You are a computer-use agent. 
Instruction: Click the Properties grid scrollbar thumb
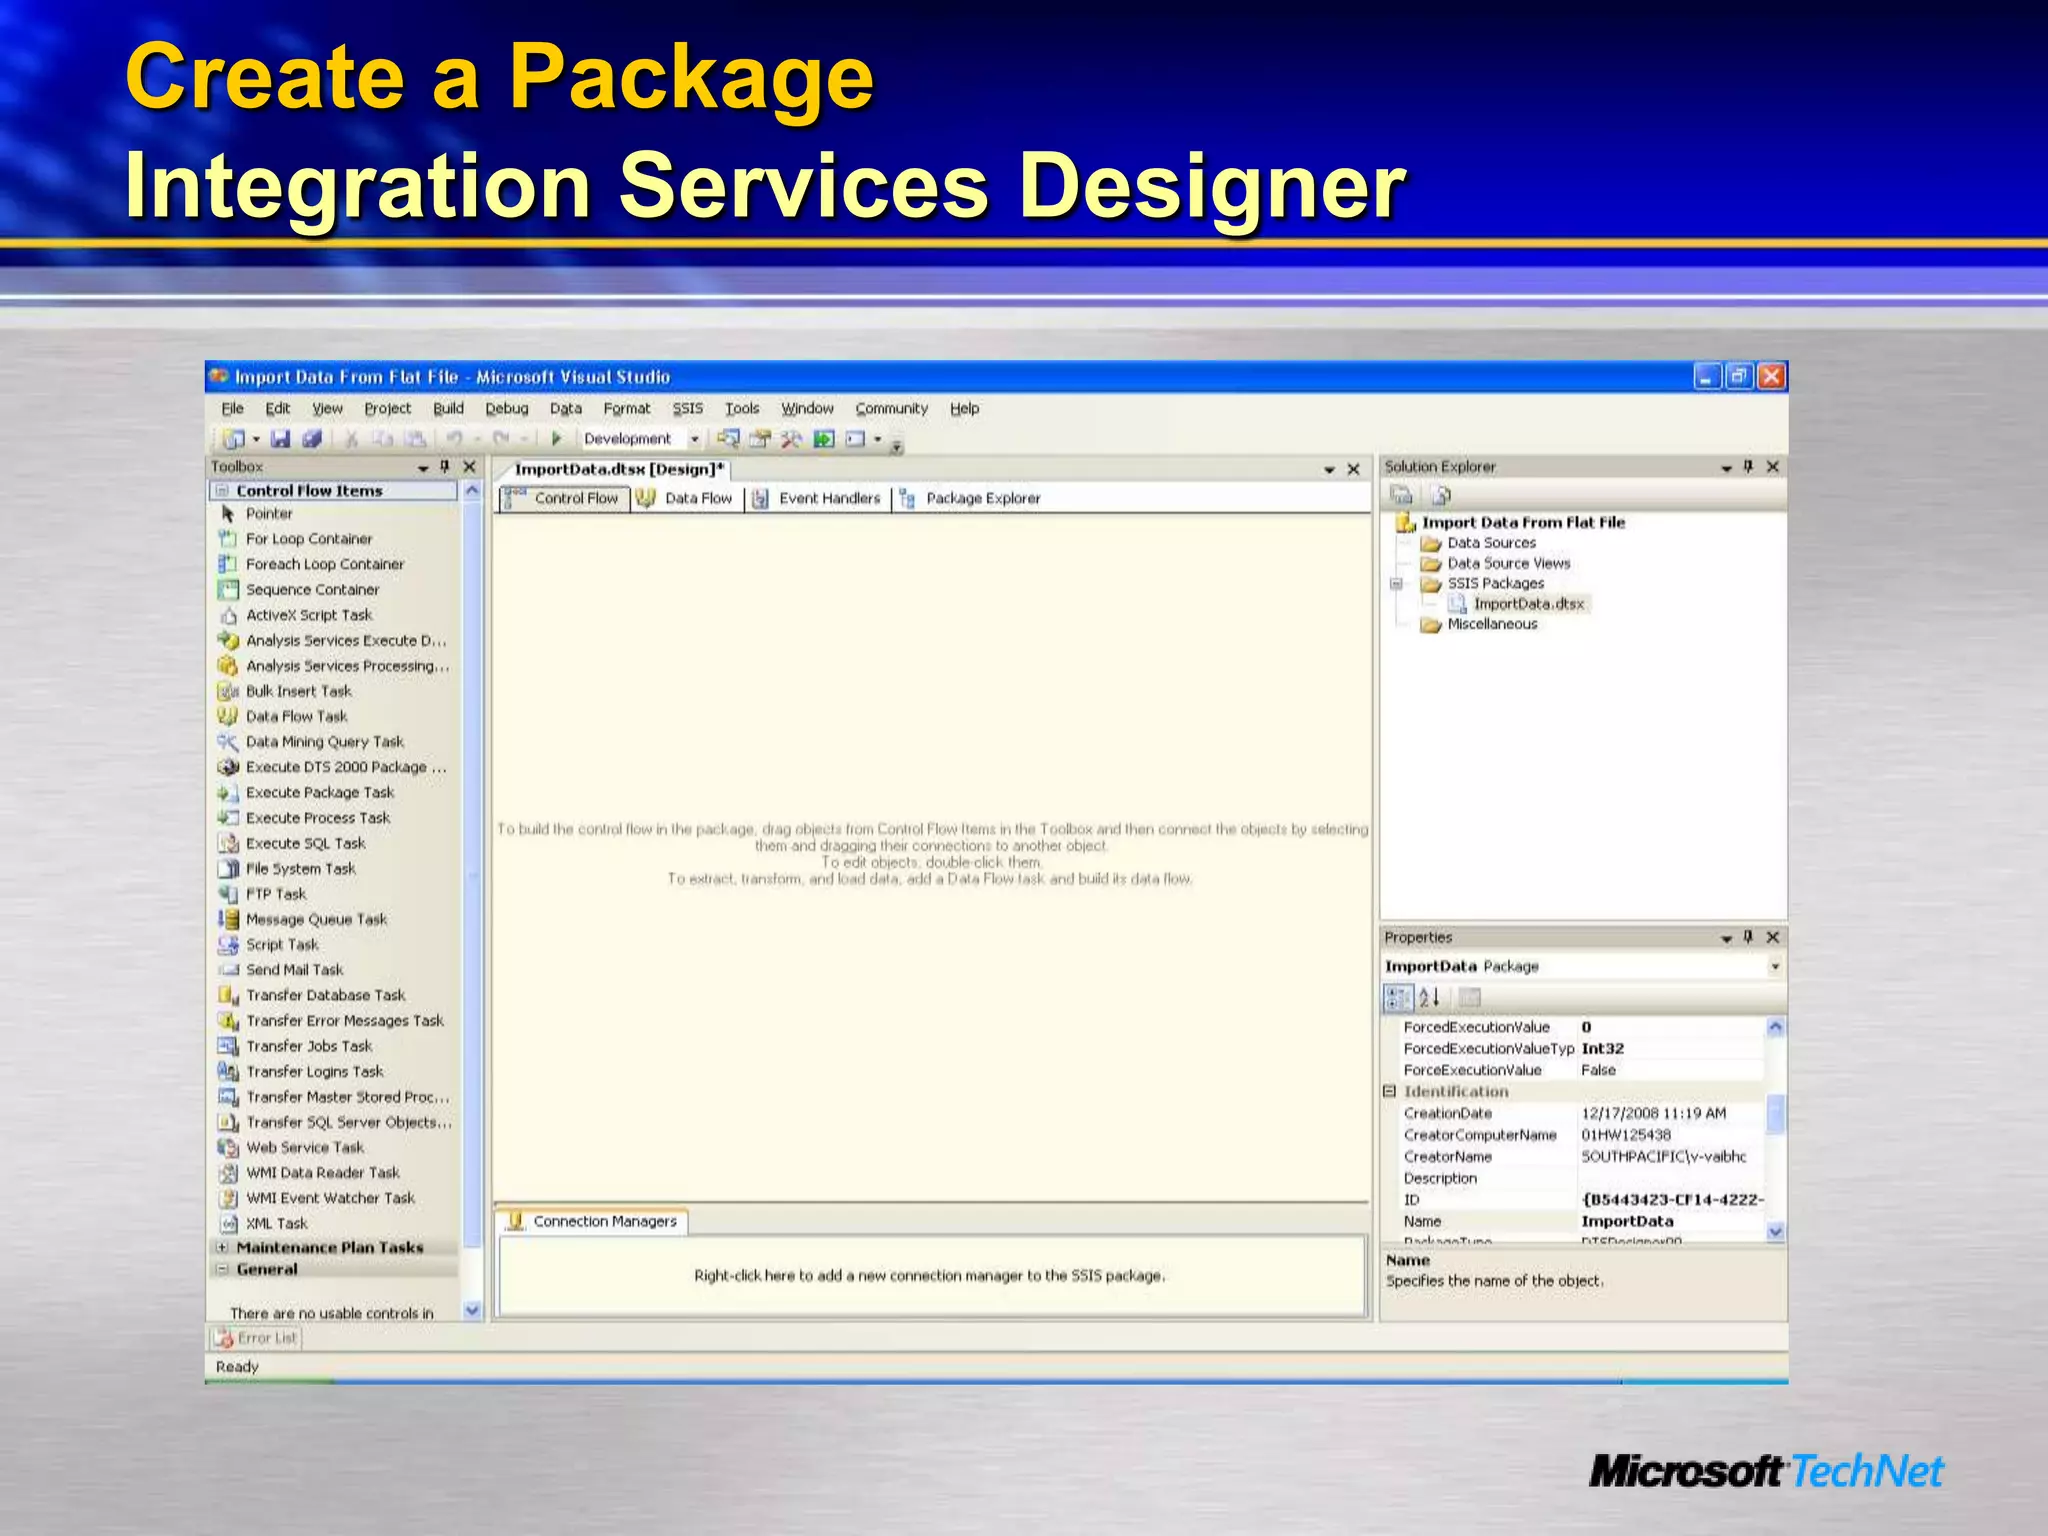tap(1775, 1115)
